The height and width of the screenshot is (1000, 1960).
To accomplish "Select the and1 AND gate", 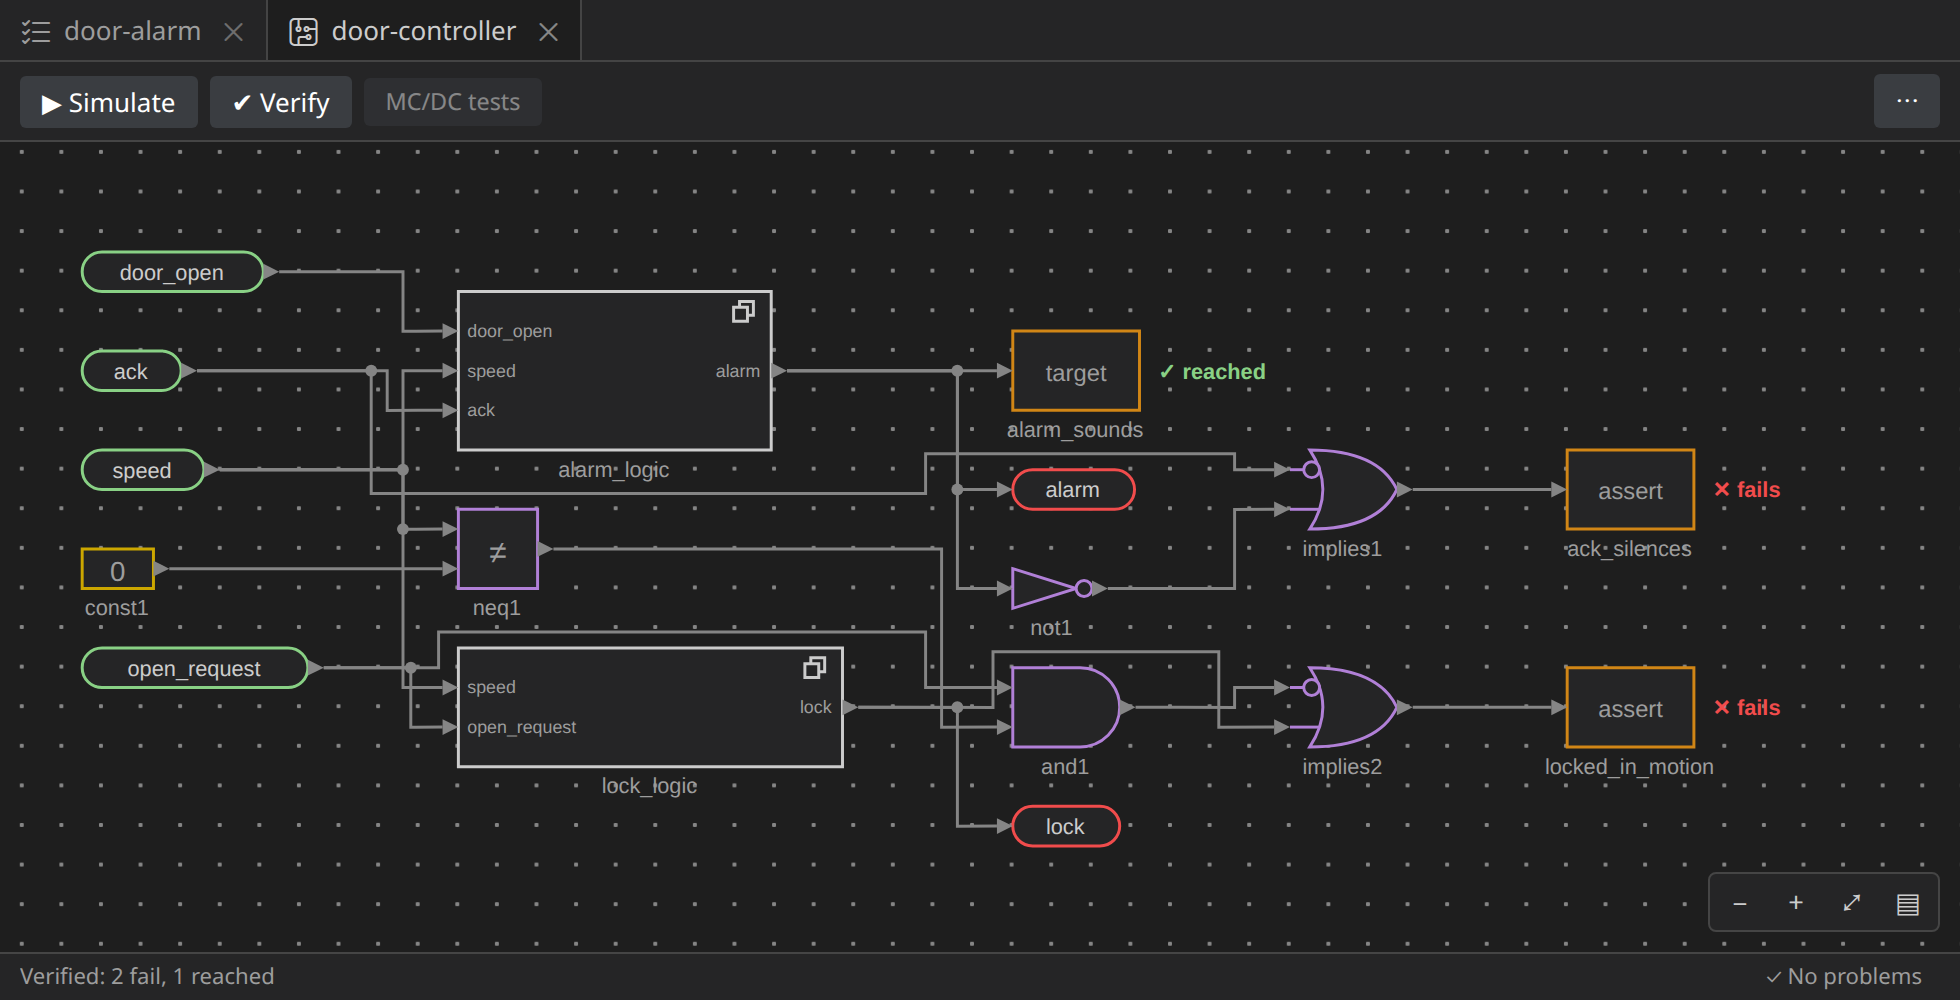I will pyautogui.click(x=1065, y=707).
